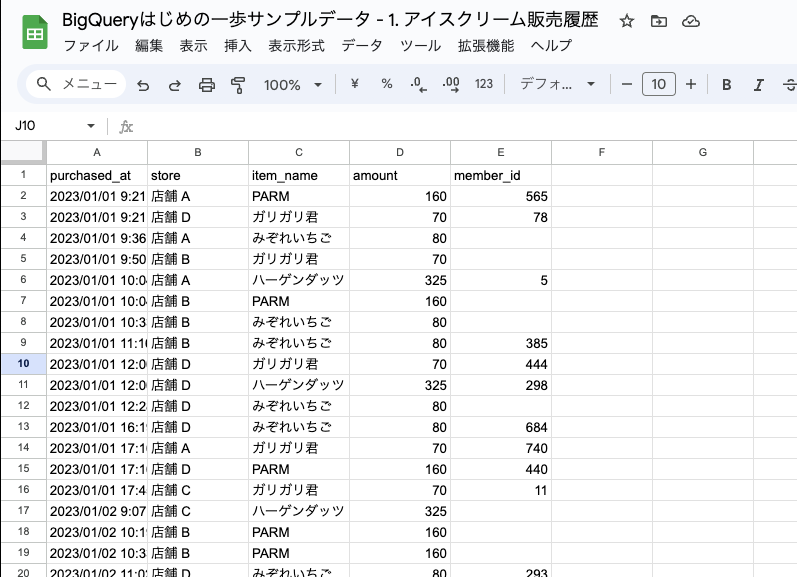Viewport: 797px width, 577px height.
Task: Toggle bold formatting
Action: tap(727, 84)
